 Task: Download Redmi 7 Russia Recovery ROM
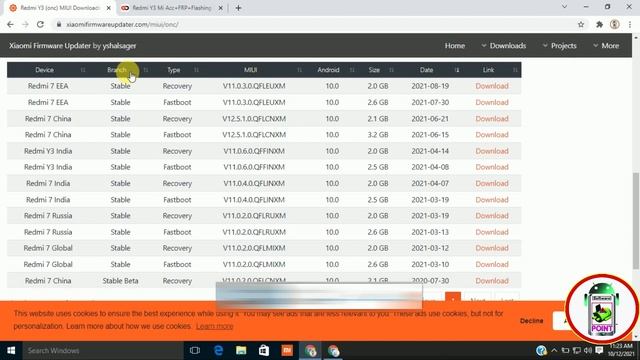click(x=492, y=216)
